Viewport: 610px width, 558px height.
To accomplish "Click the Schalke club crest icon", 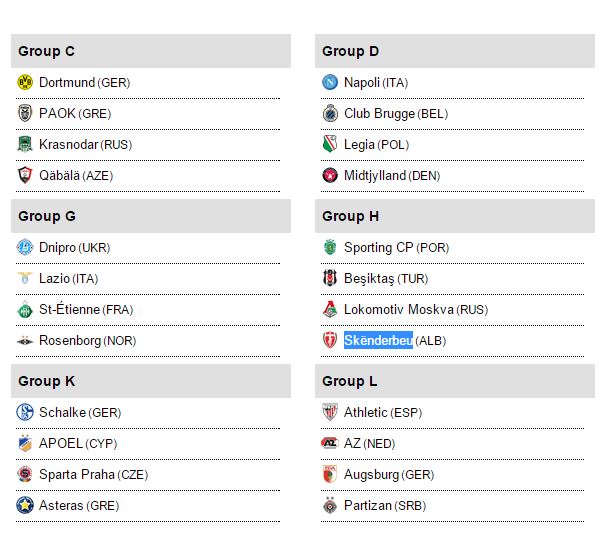I will [x=25, y=412].
